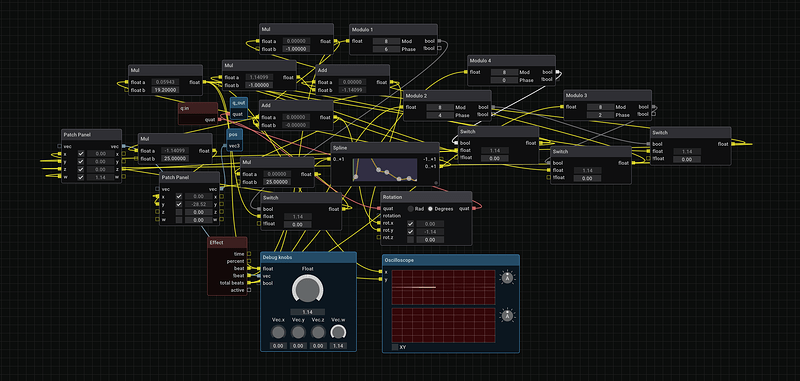The height and width of the screenshot is (381, 800).
Task: Select the q:in node title
Action: click(x=185, y=108)
